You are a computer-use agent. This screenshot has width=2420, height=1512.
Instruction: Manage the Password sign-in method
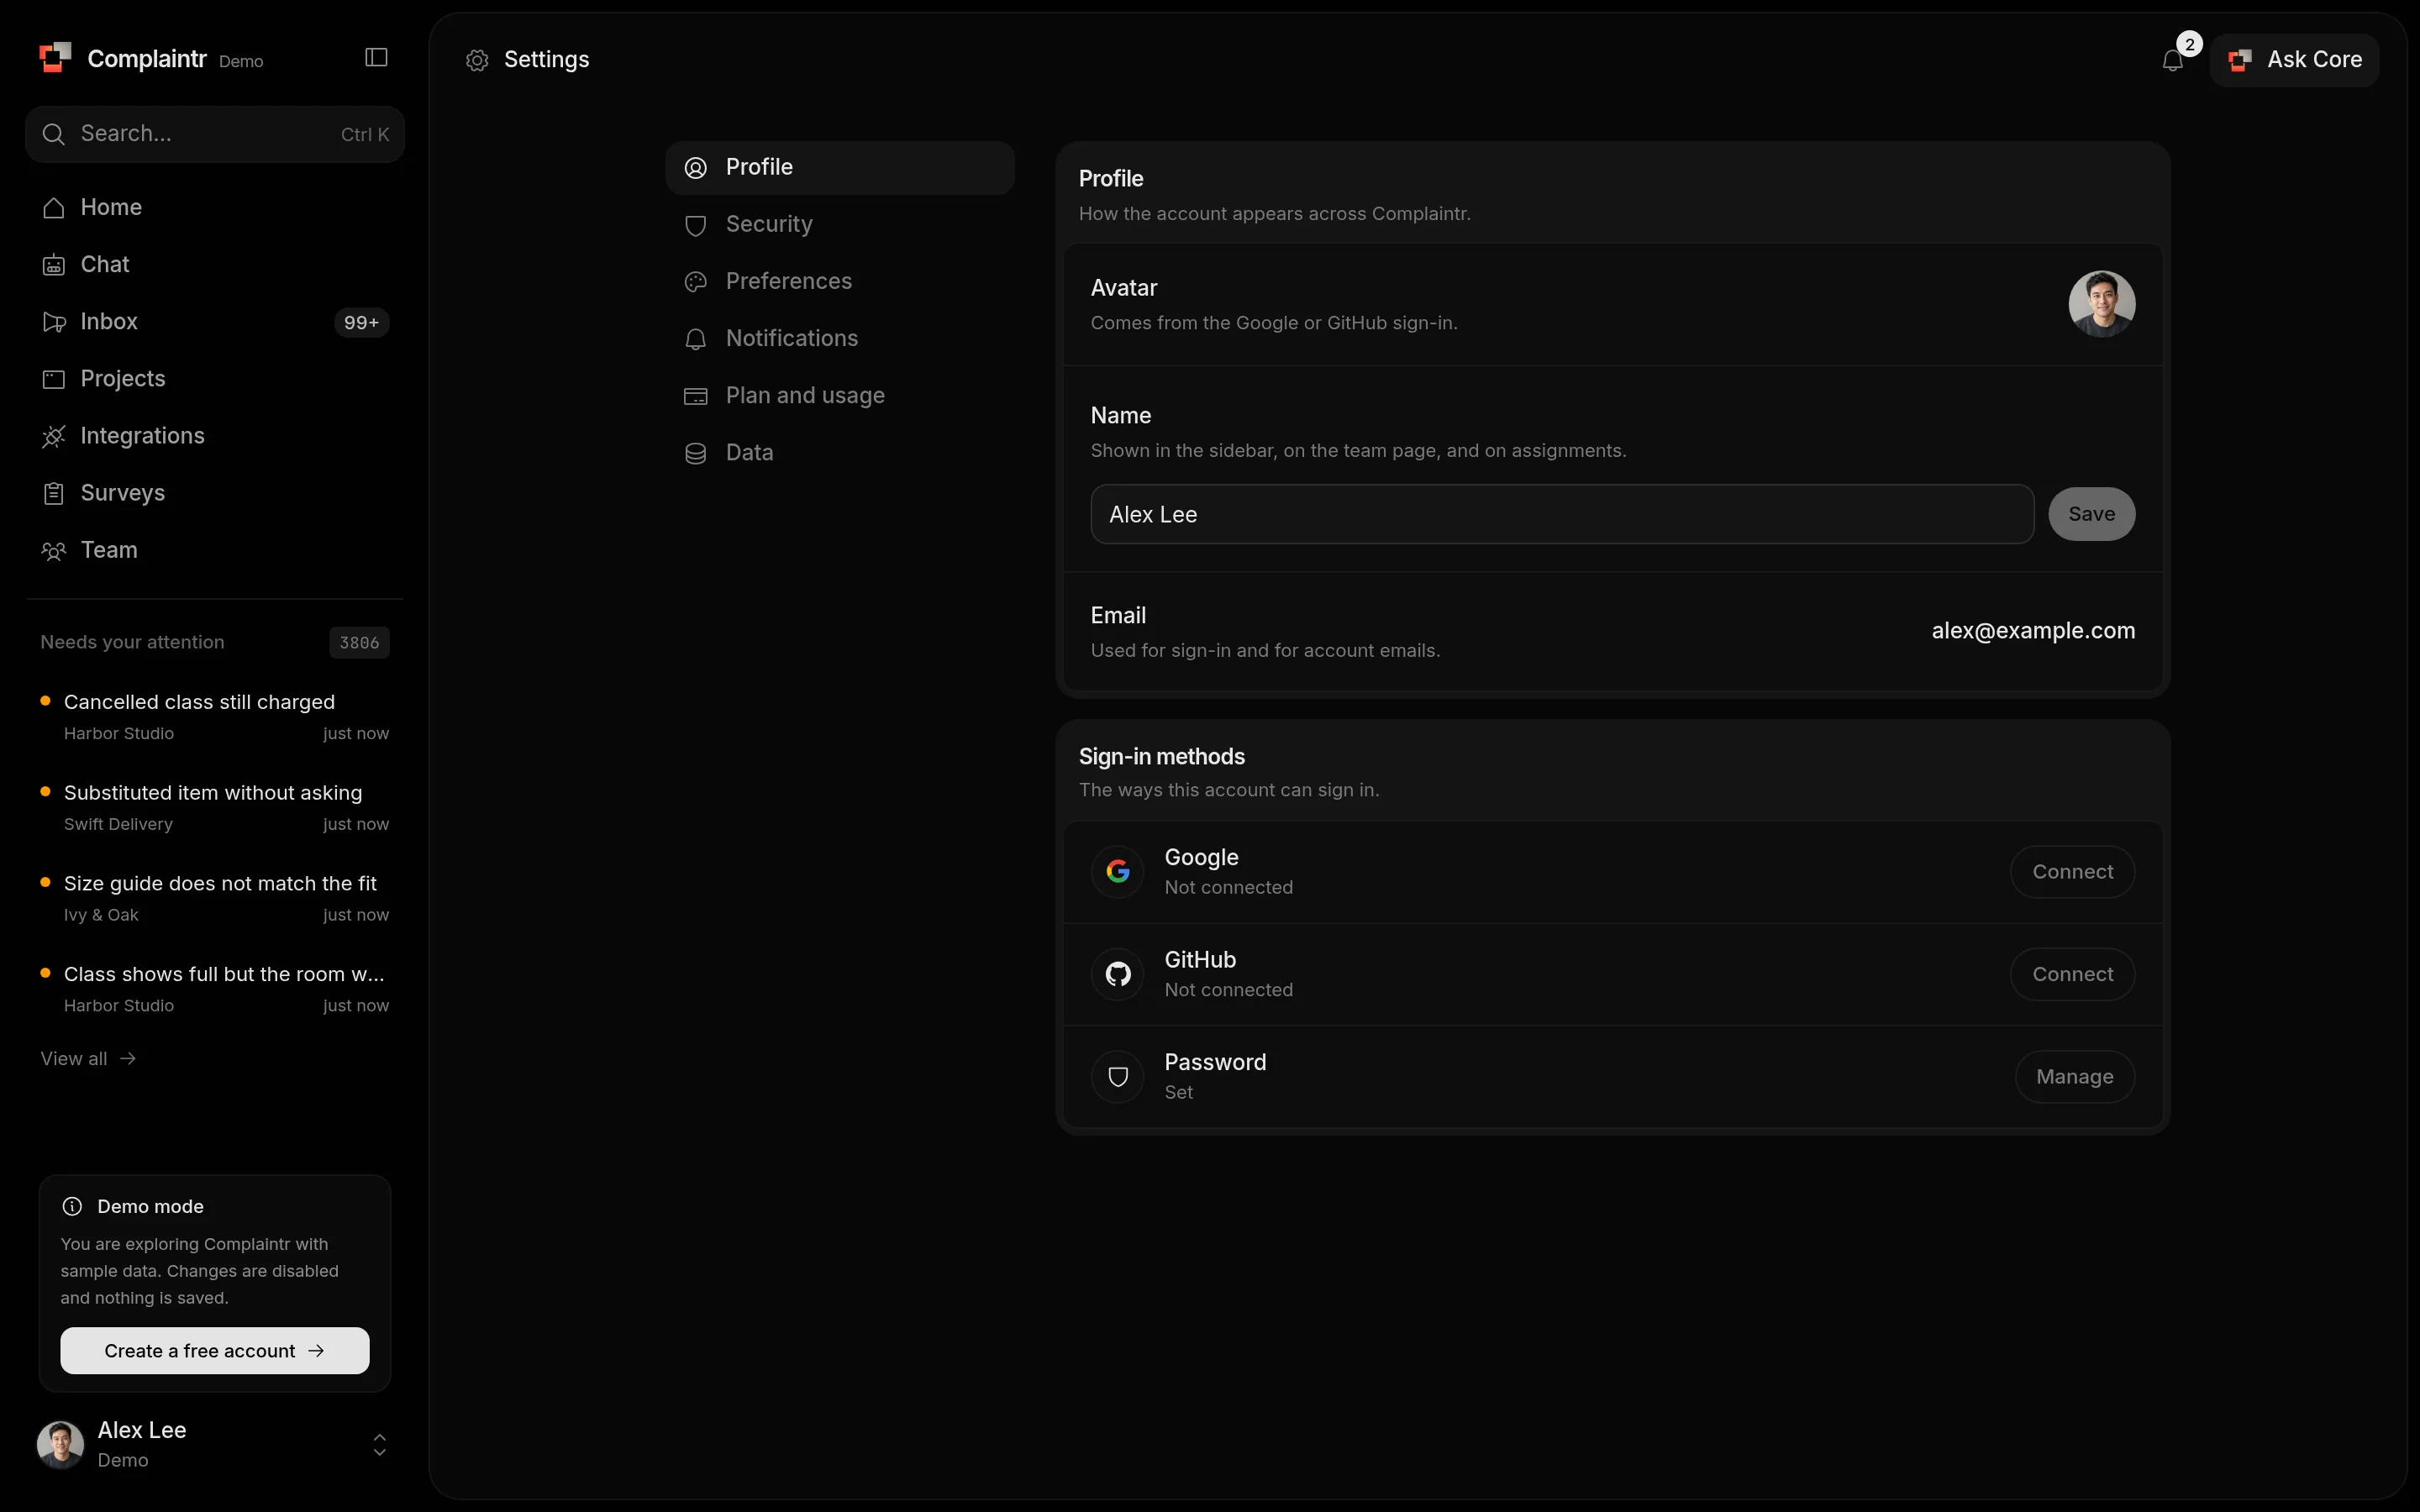2074,1077
